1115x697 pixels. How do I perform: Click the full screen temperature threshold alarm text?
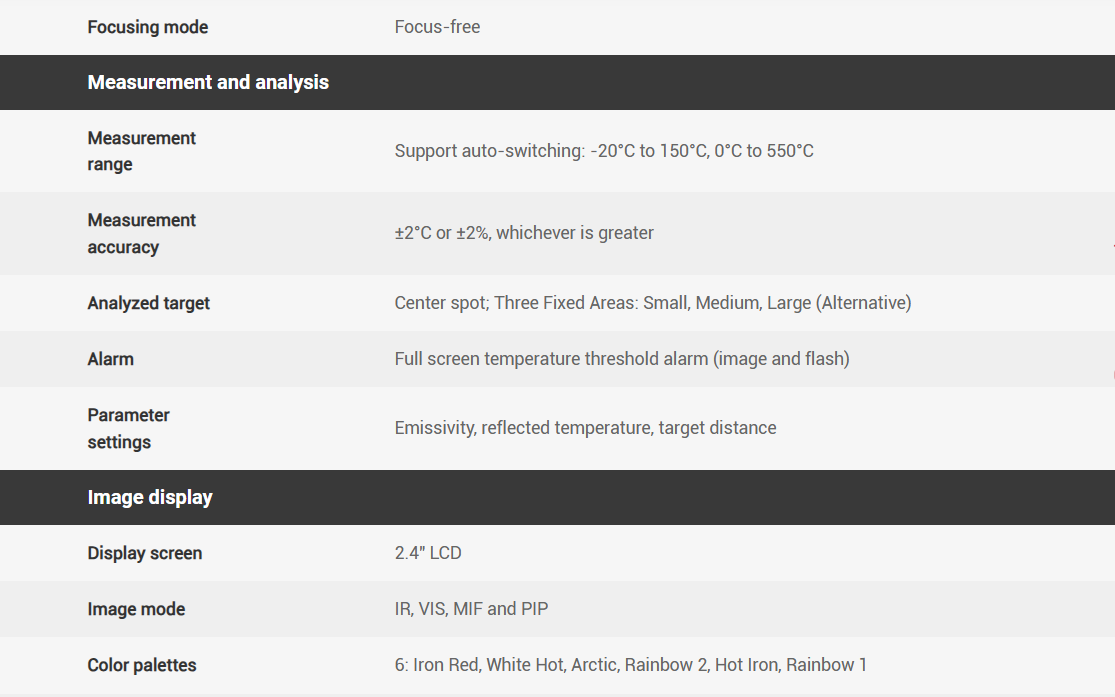point(622,359)
